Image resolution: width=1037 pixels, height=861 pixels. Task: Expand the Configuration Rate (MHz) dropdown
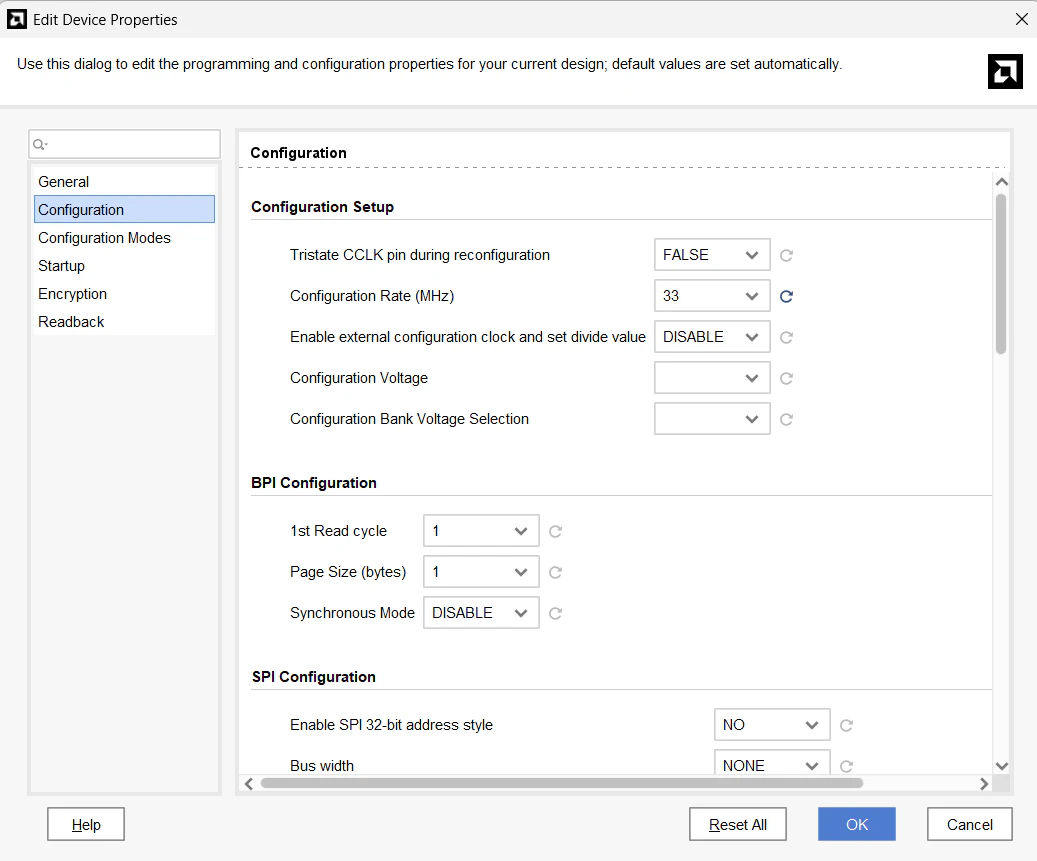pos(712,296)
